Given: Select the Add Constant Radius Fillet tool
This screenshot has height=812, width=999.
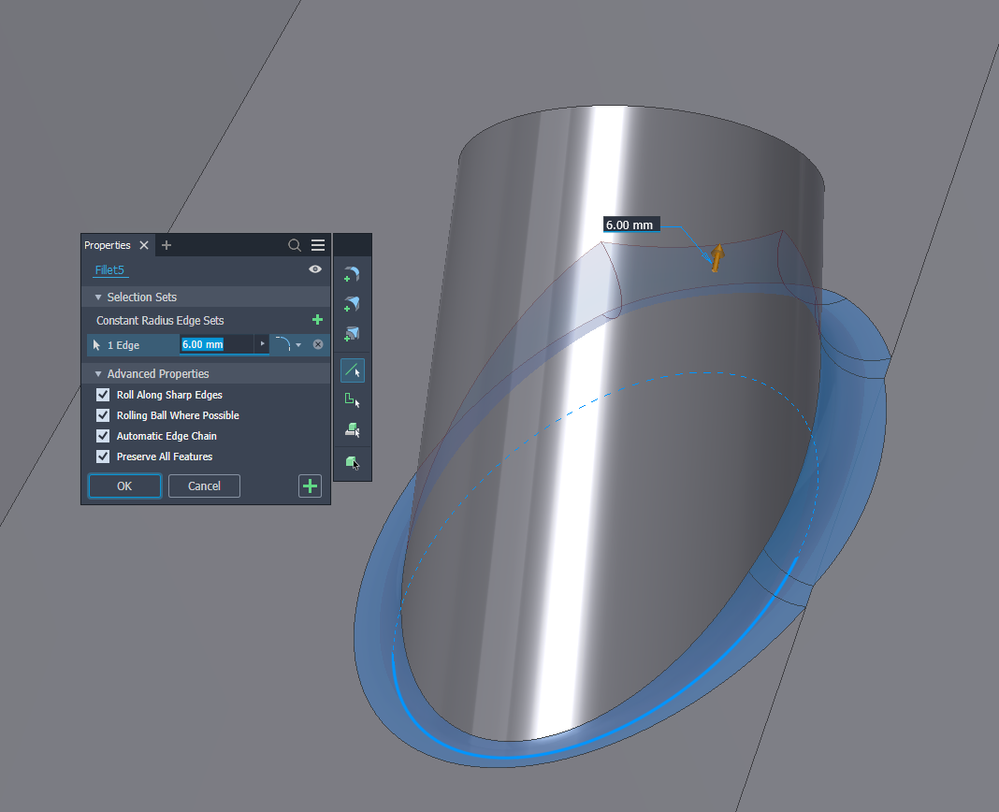Looking at the screenshot, I should (x=352, y=274).
